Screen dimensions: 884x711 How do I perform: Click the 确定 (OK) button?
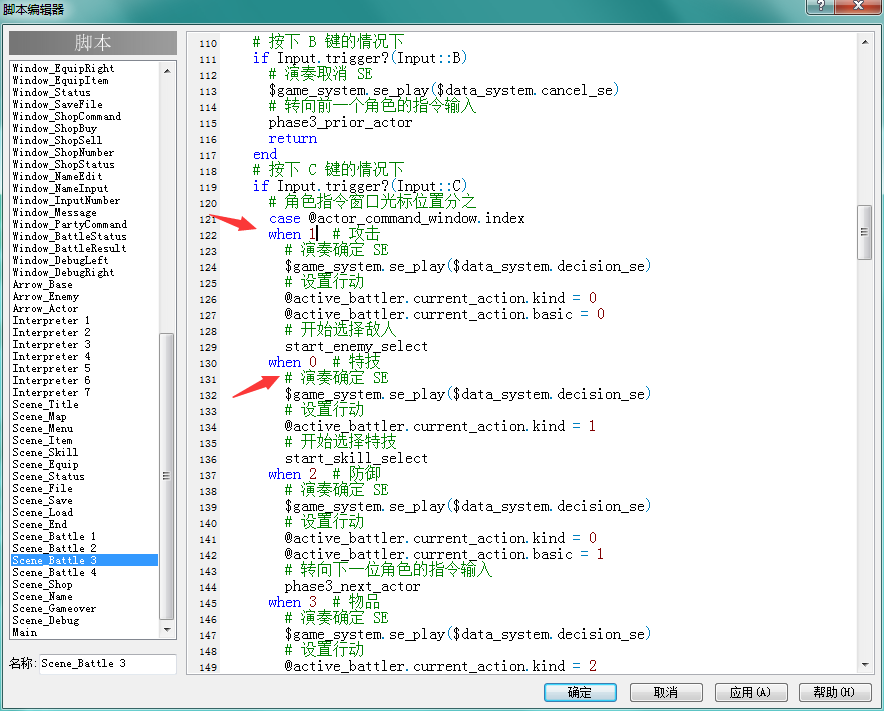(580, 692)
